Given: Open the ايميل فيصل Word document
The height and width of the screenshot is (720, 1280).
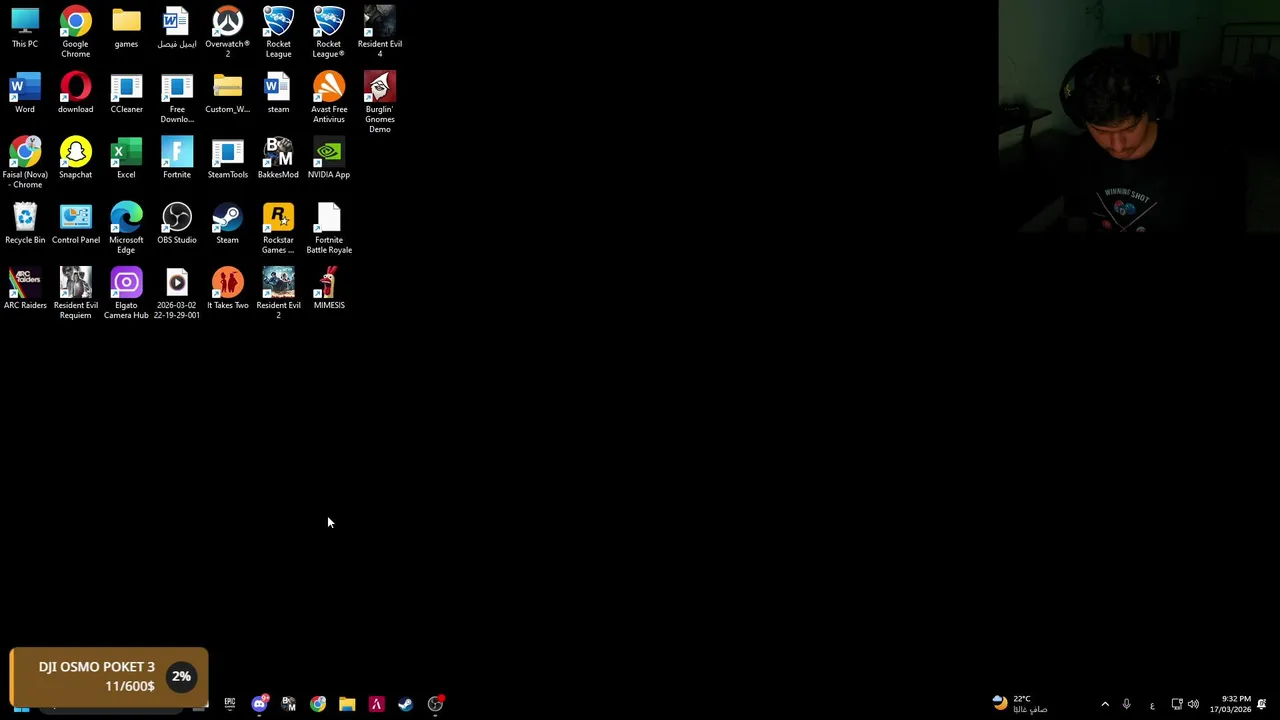Looking at the screenshot, I should point(177,27).
